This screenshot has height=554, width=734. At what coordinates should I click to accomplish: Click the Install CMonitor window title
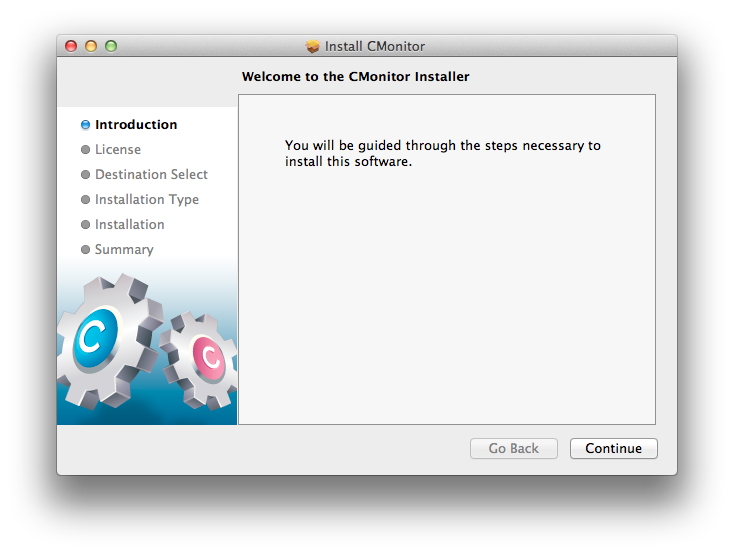tap(375, 46)
